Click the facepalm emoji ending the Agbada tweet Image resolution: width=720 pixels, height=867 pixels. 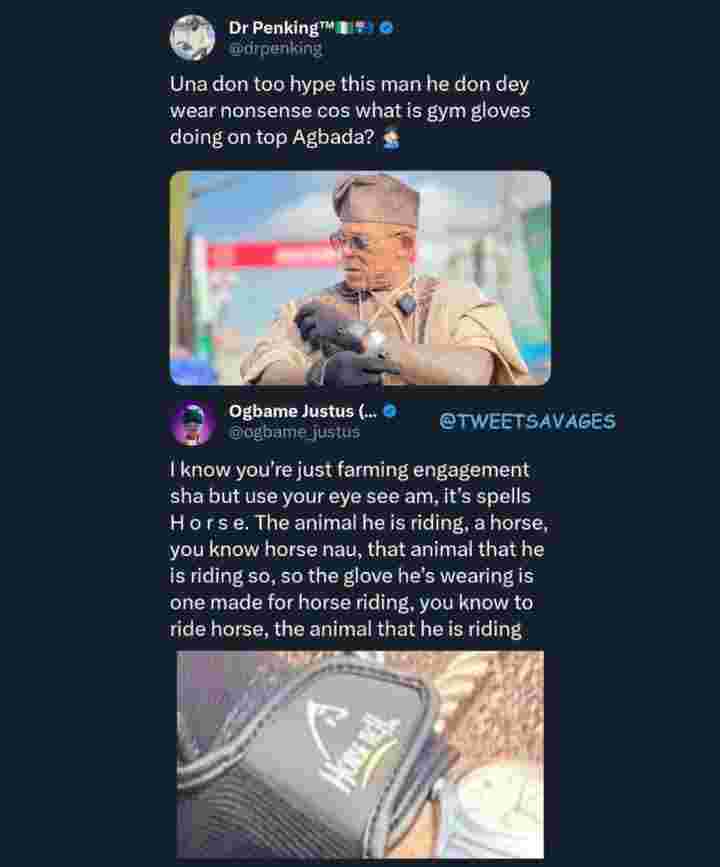point(392,138)
